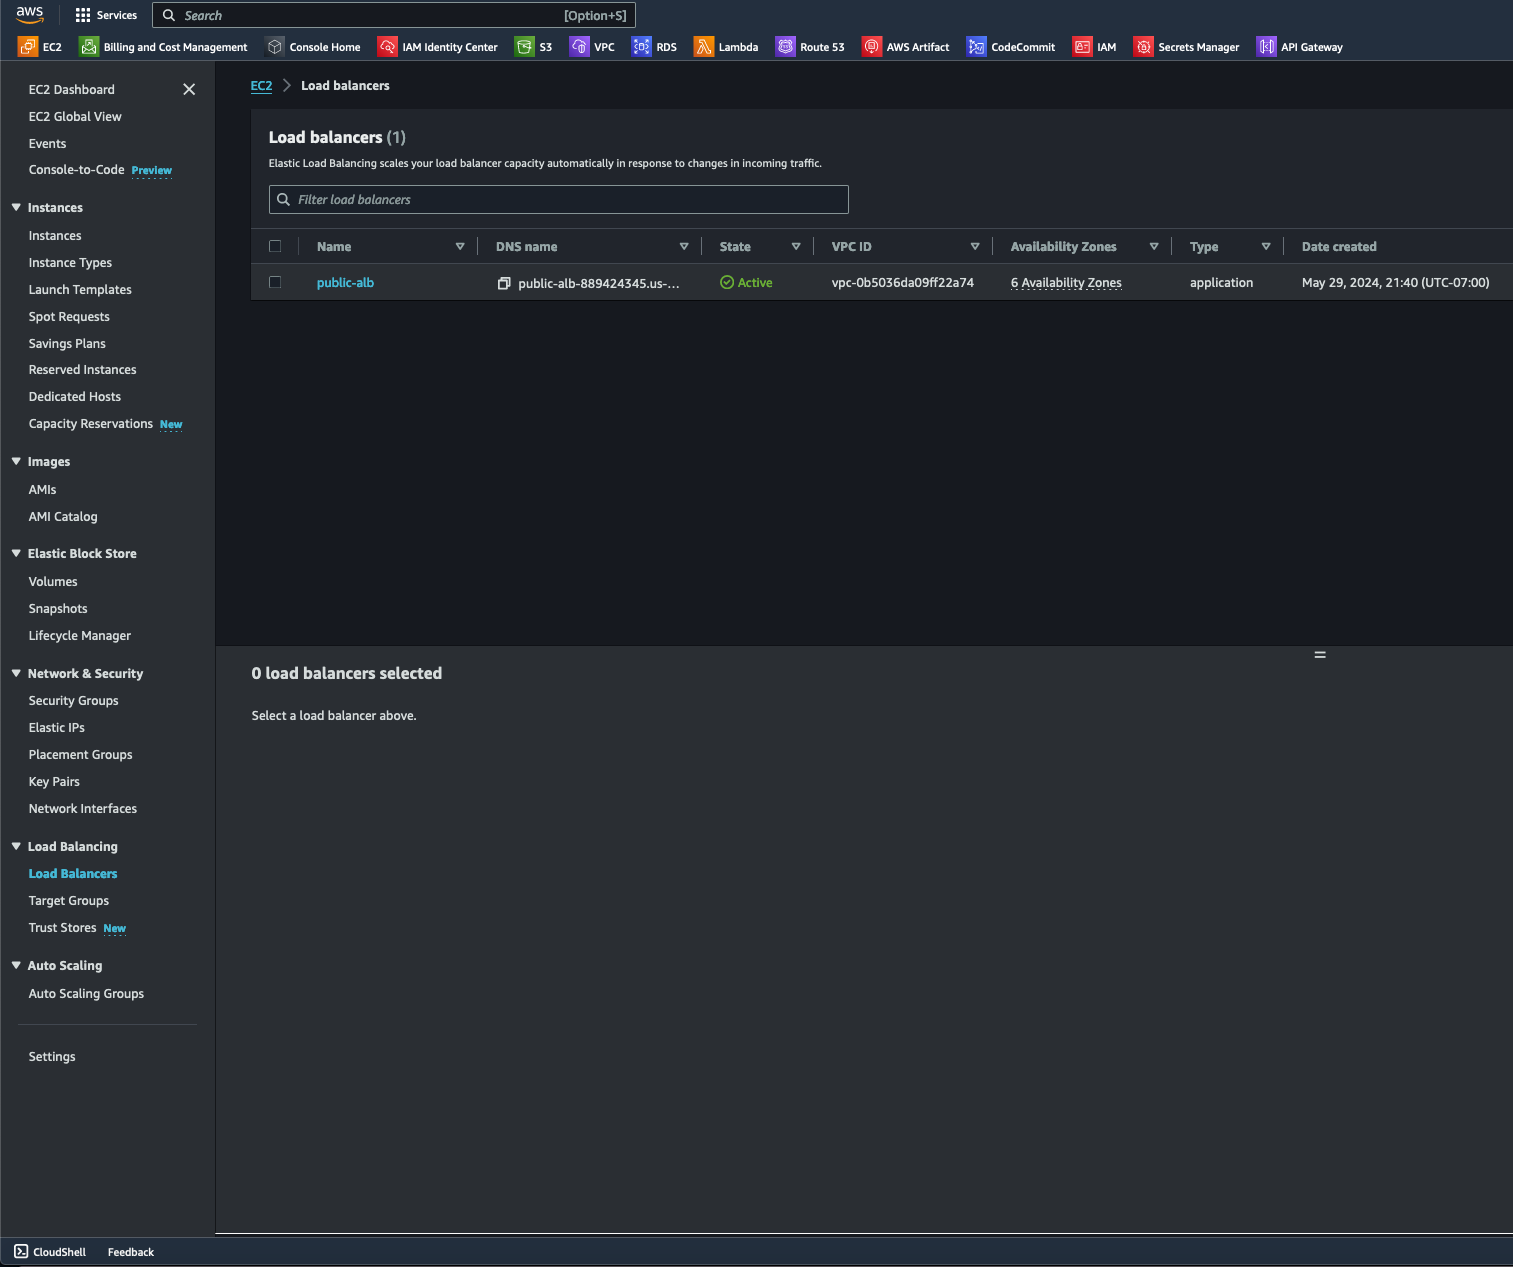Sort by VPC ID column arrow
Image resolution: width=1513 pixels, height=1267 pixels.
(x=975, y=247)
